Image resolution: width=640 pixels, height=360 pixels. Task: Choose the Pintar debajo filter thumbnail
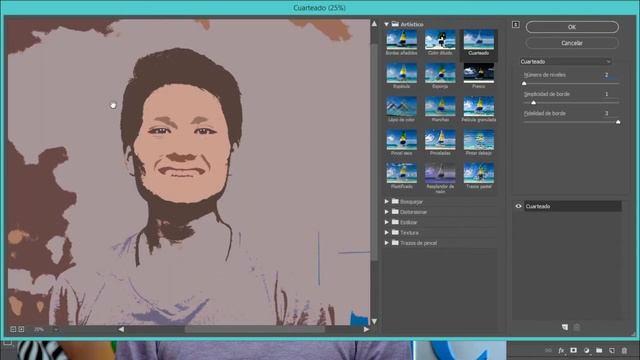479,140
